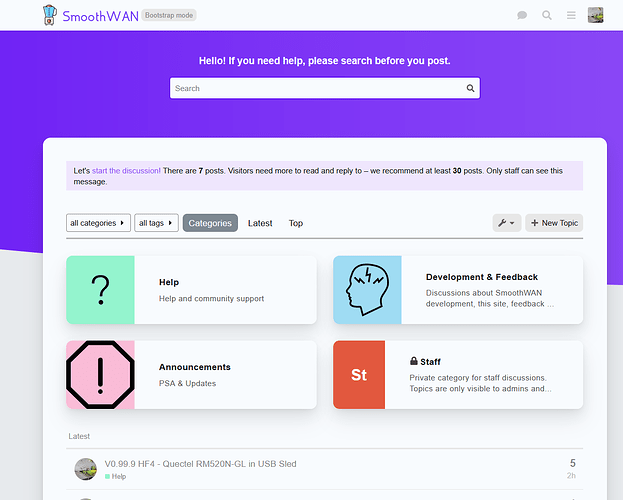Click the Development category description text
The image size is (623, 500).
coord(490,298)
